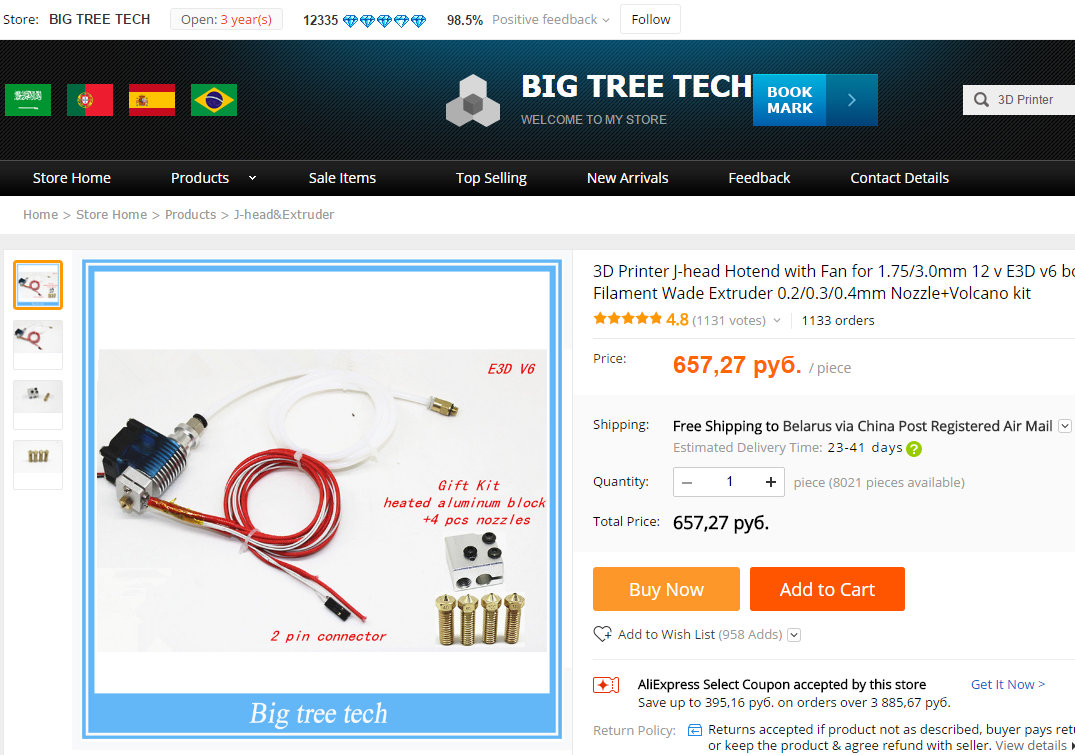The width and height of the screenshot is (1075, 755).
Task: Decrease quantity with the minus button
Action: pyautogui.click(x=687, y=482)
